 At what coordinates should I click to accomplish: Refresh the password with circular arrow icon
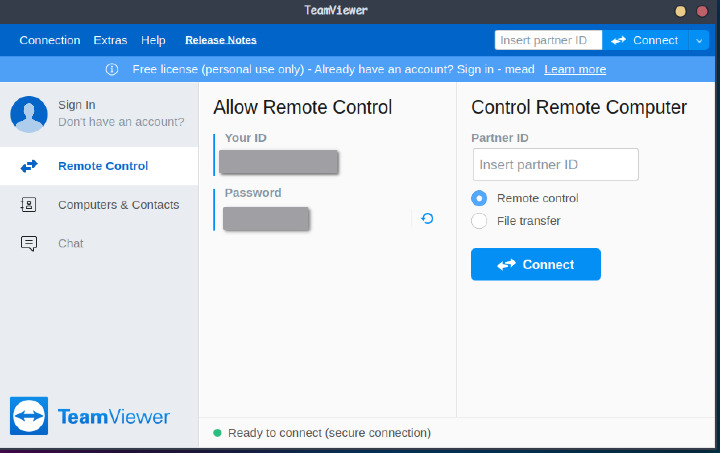tap(427, 218)
